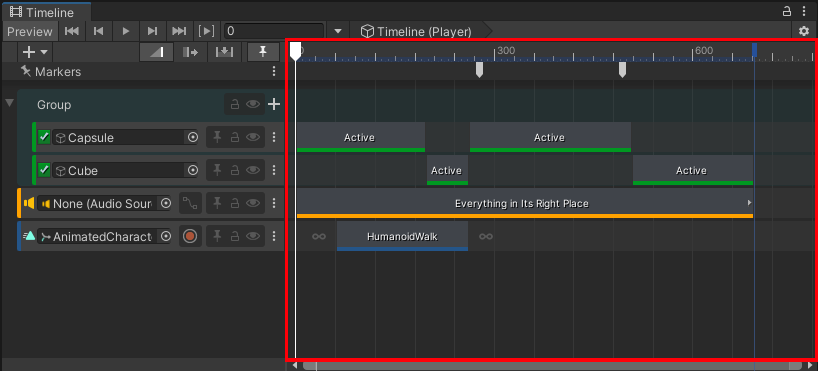Start recording on the AnimatedCharacter track
818x371 pixels.
point(190,236)
